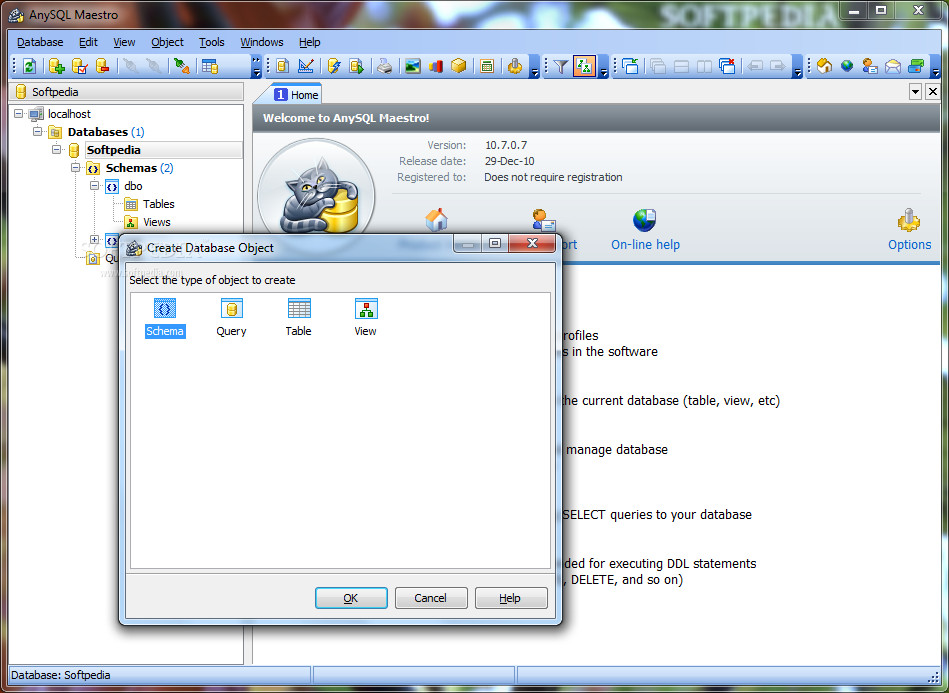
Task: Select the Softpedia database tree item
Action: pyautogui.click(x=114, y=149)
